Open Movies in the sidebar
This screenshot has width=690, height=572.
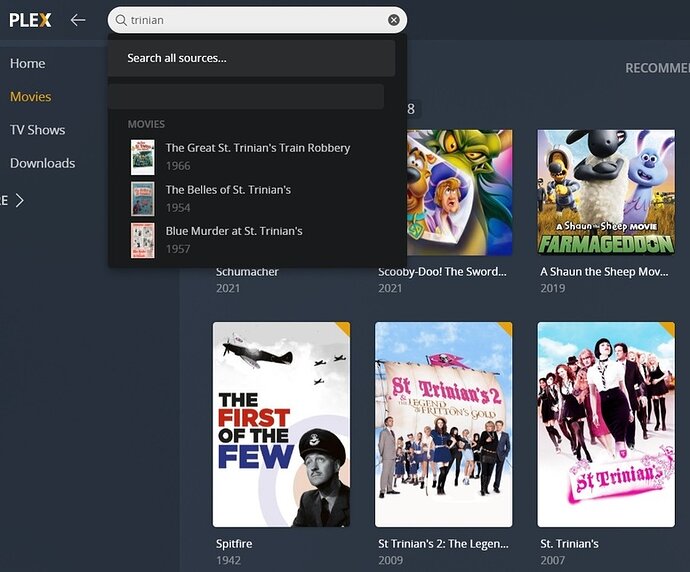coord(31,97)
